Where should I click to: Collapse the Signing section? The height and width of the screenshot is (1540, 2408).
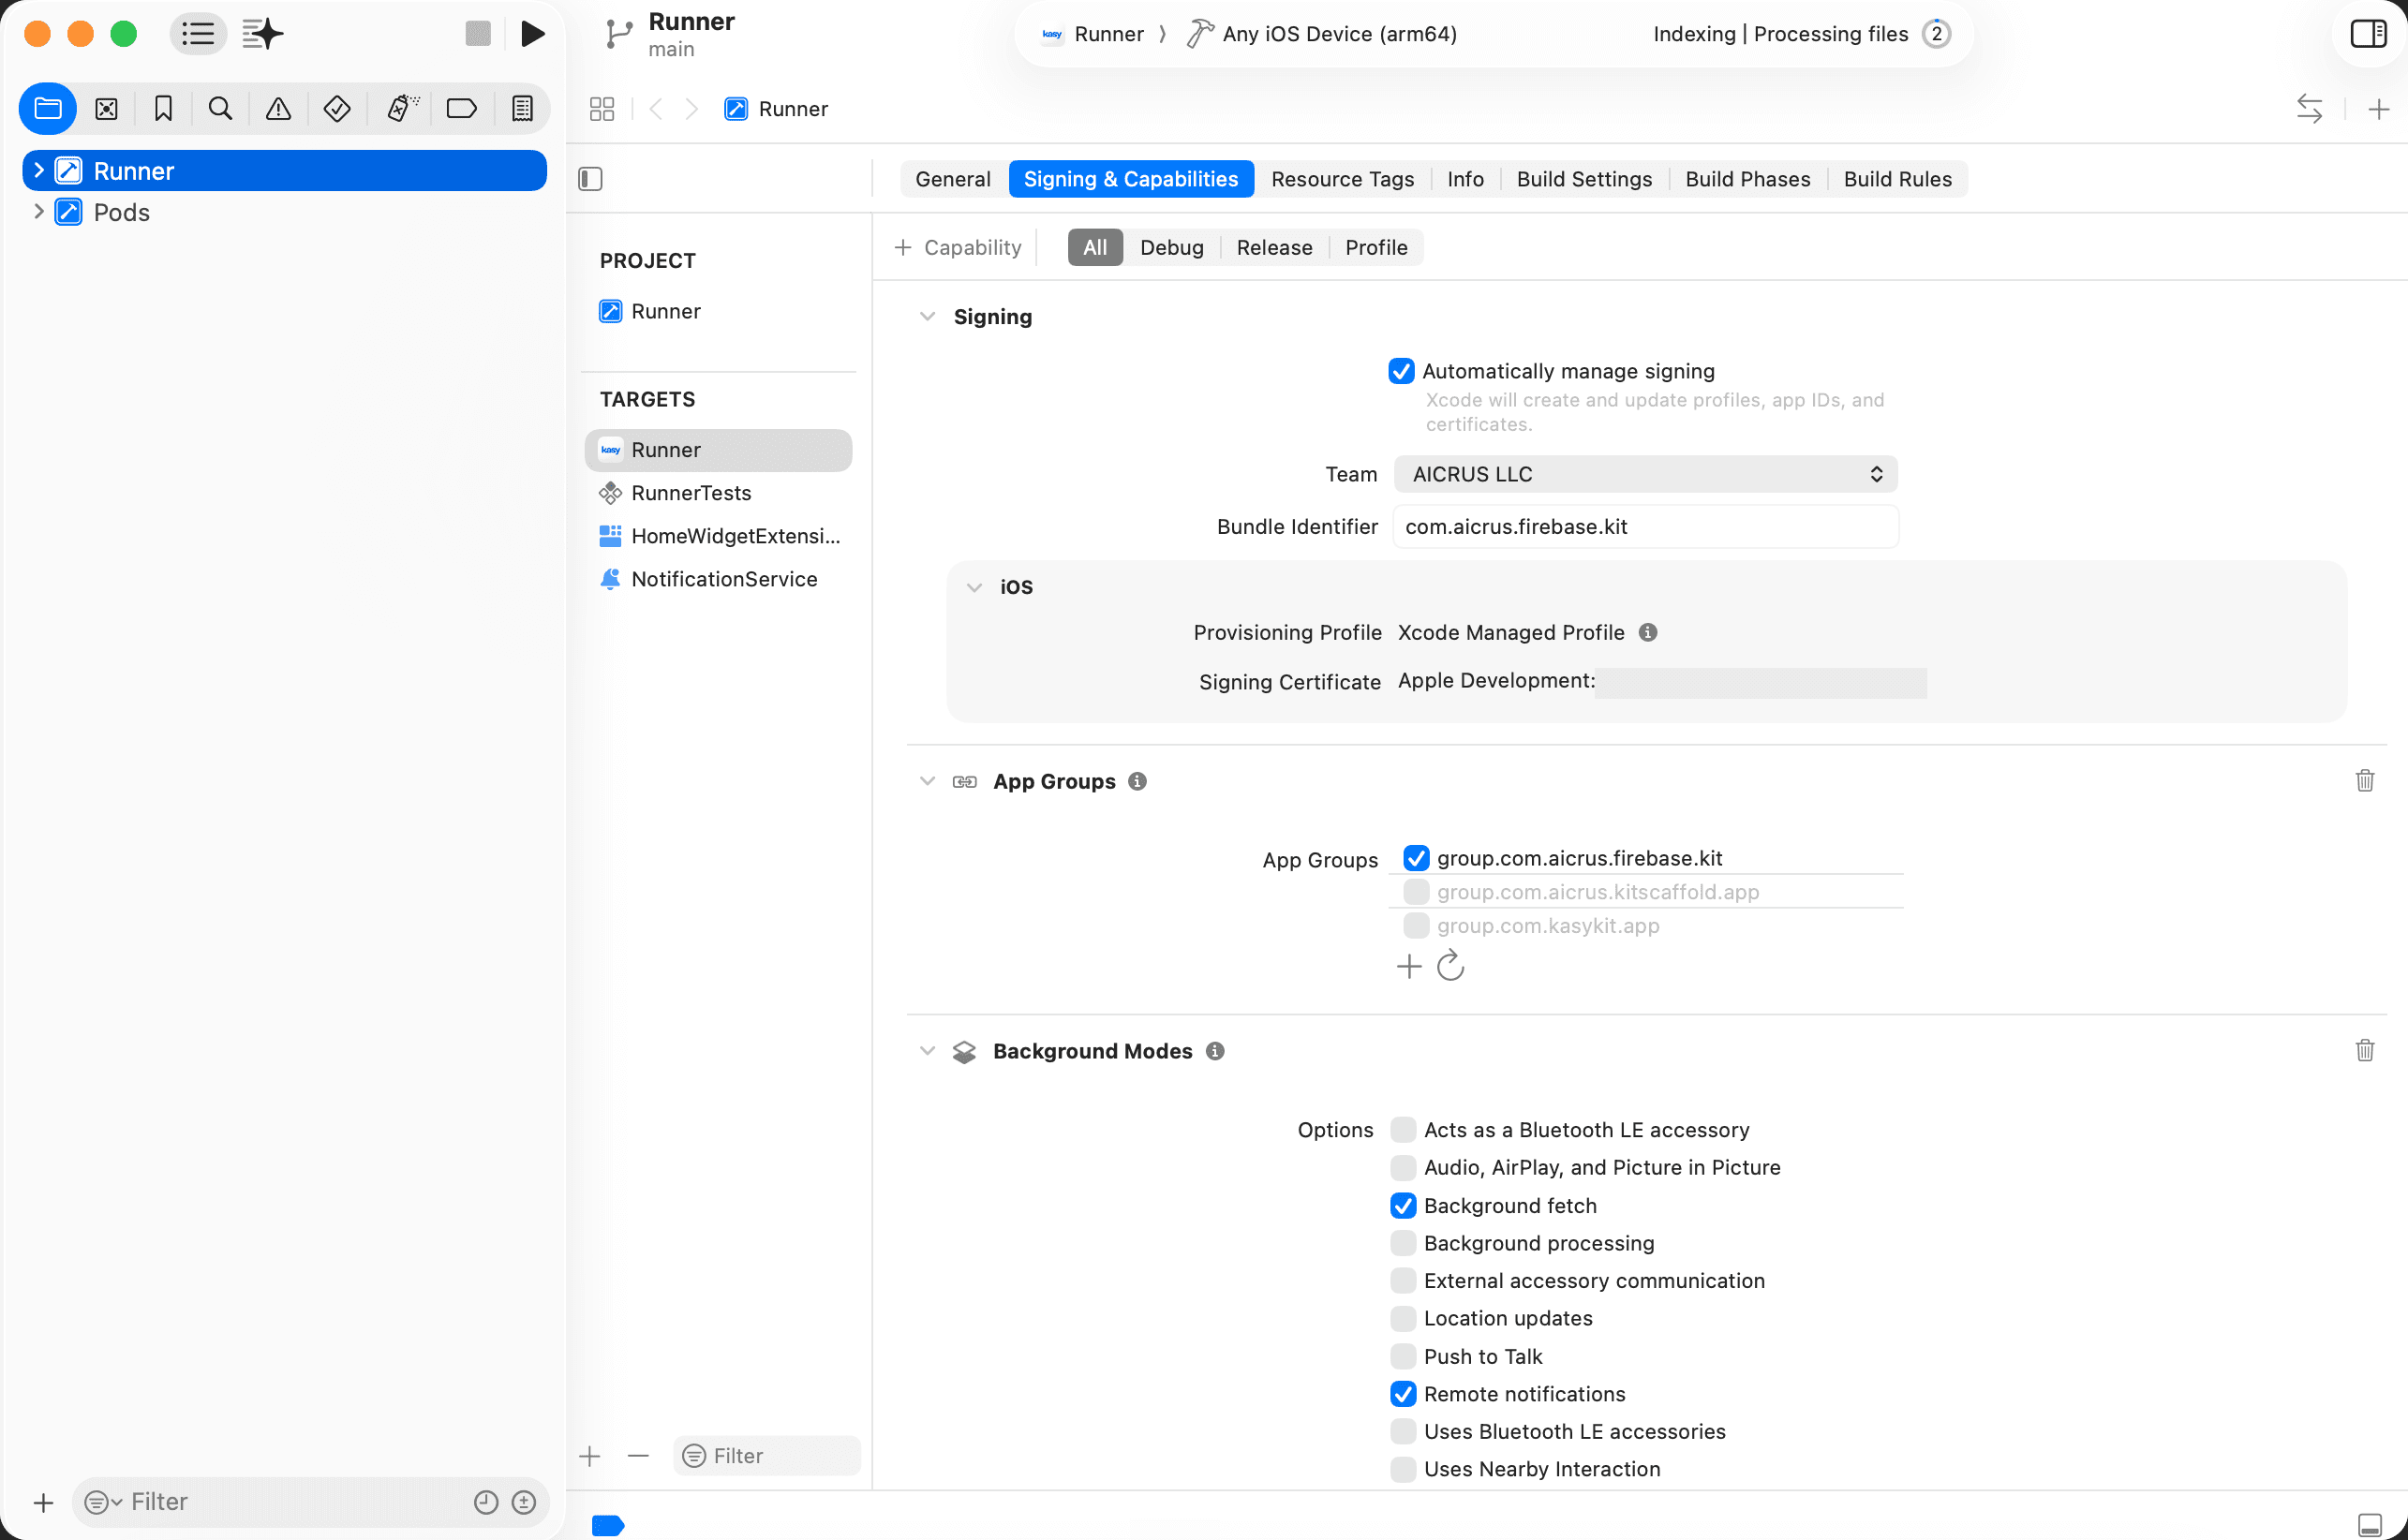(927, 317)
